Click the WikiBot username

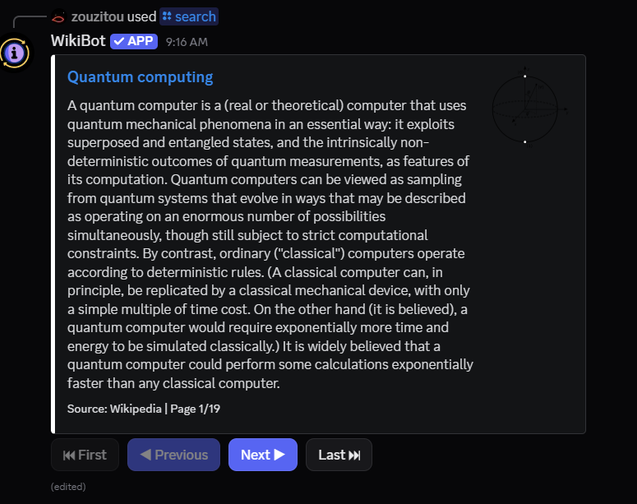click(78, 41)
